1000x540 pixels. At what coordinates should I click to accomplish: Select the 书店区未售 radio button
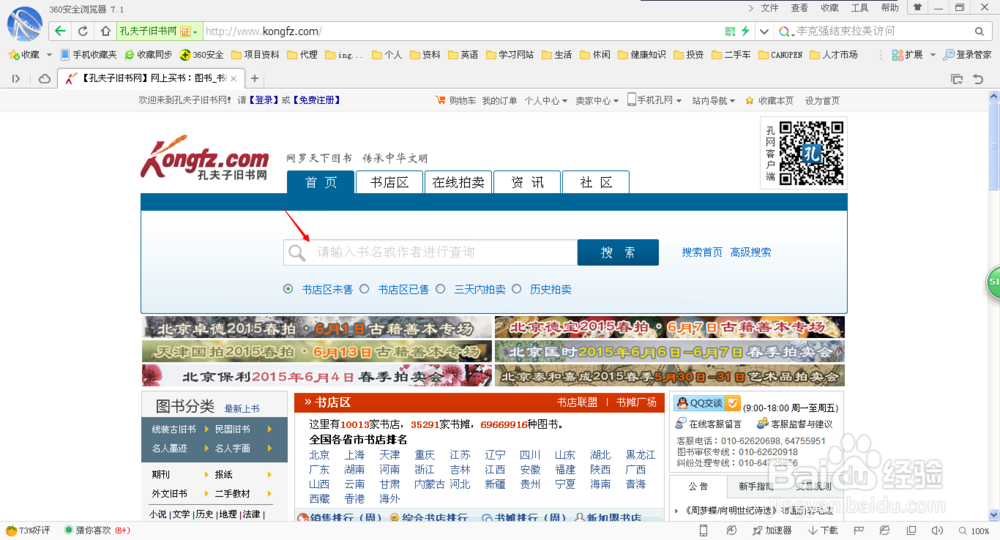tap(288, 289)
